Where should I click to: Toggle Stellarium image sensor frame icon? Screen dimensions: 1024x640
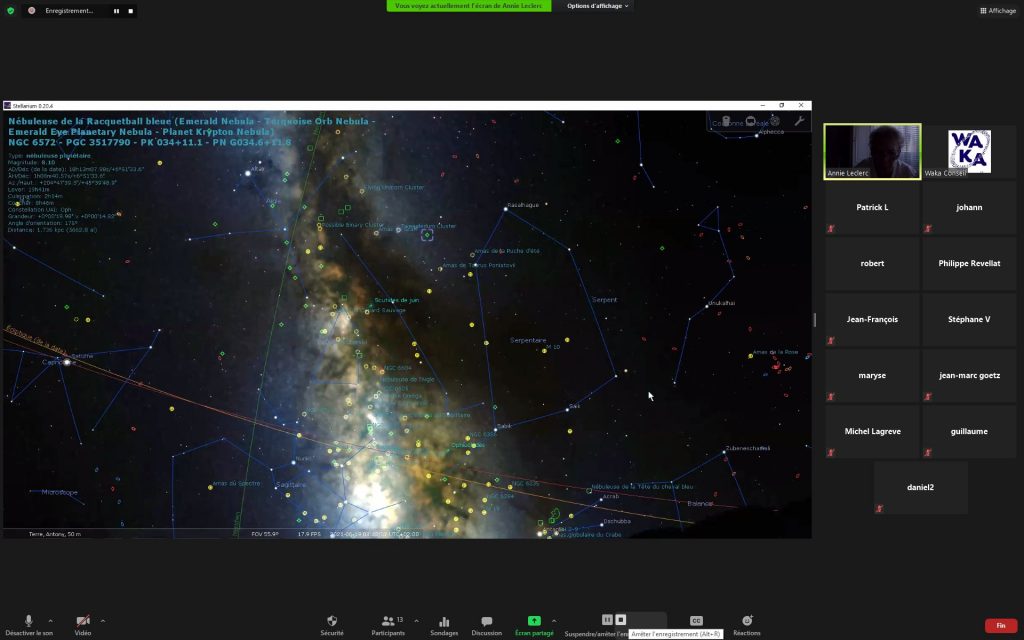750,121
